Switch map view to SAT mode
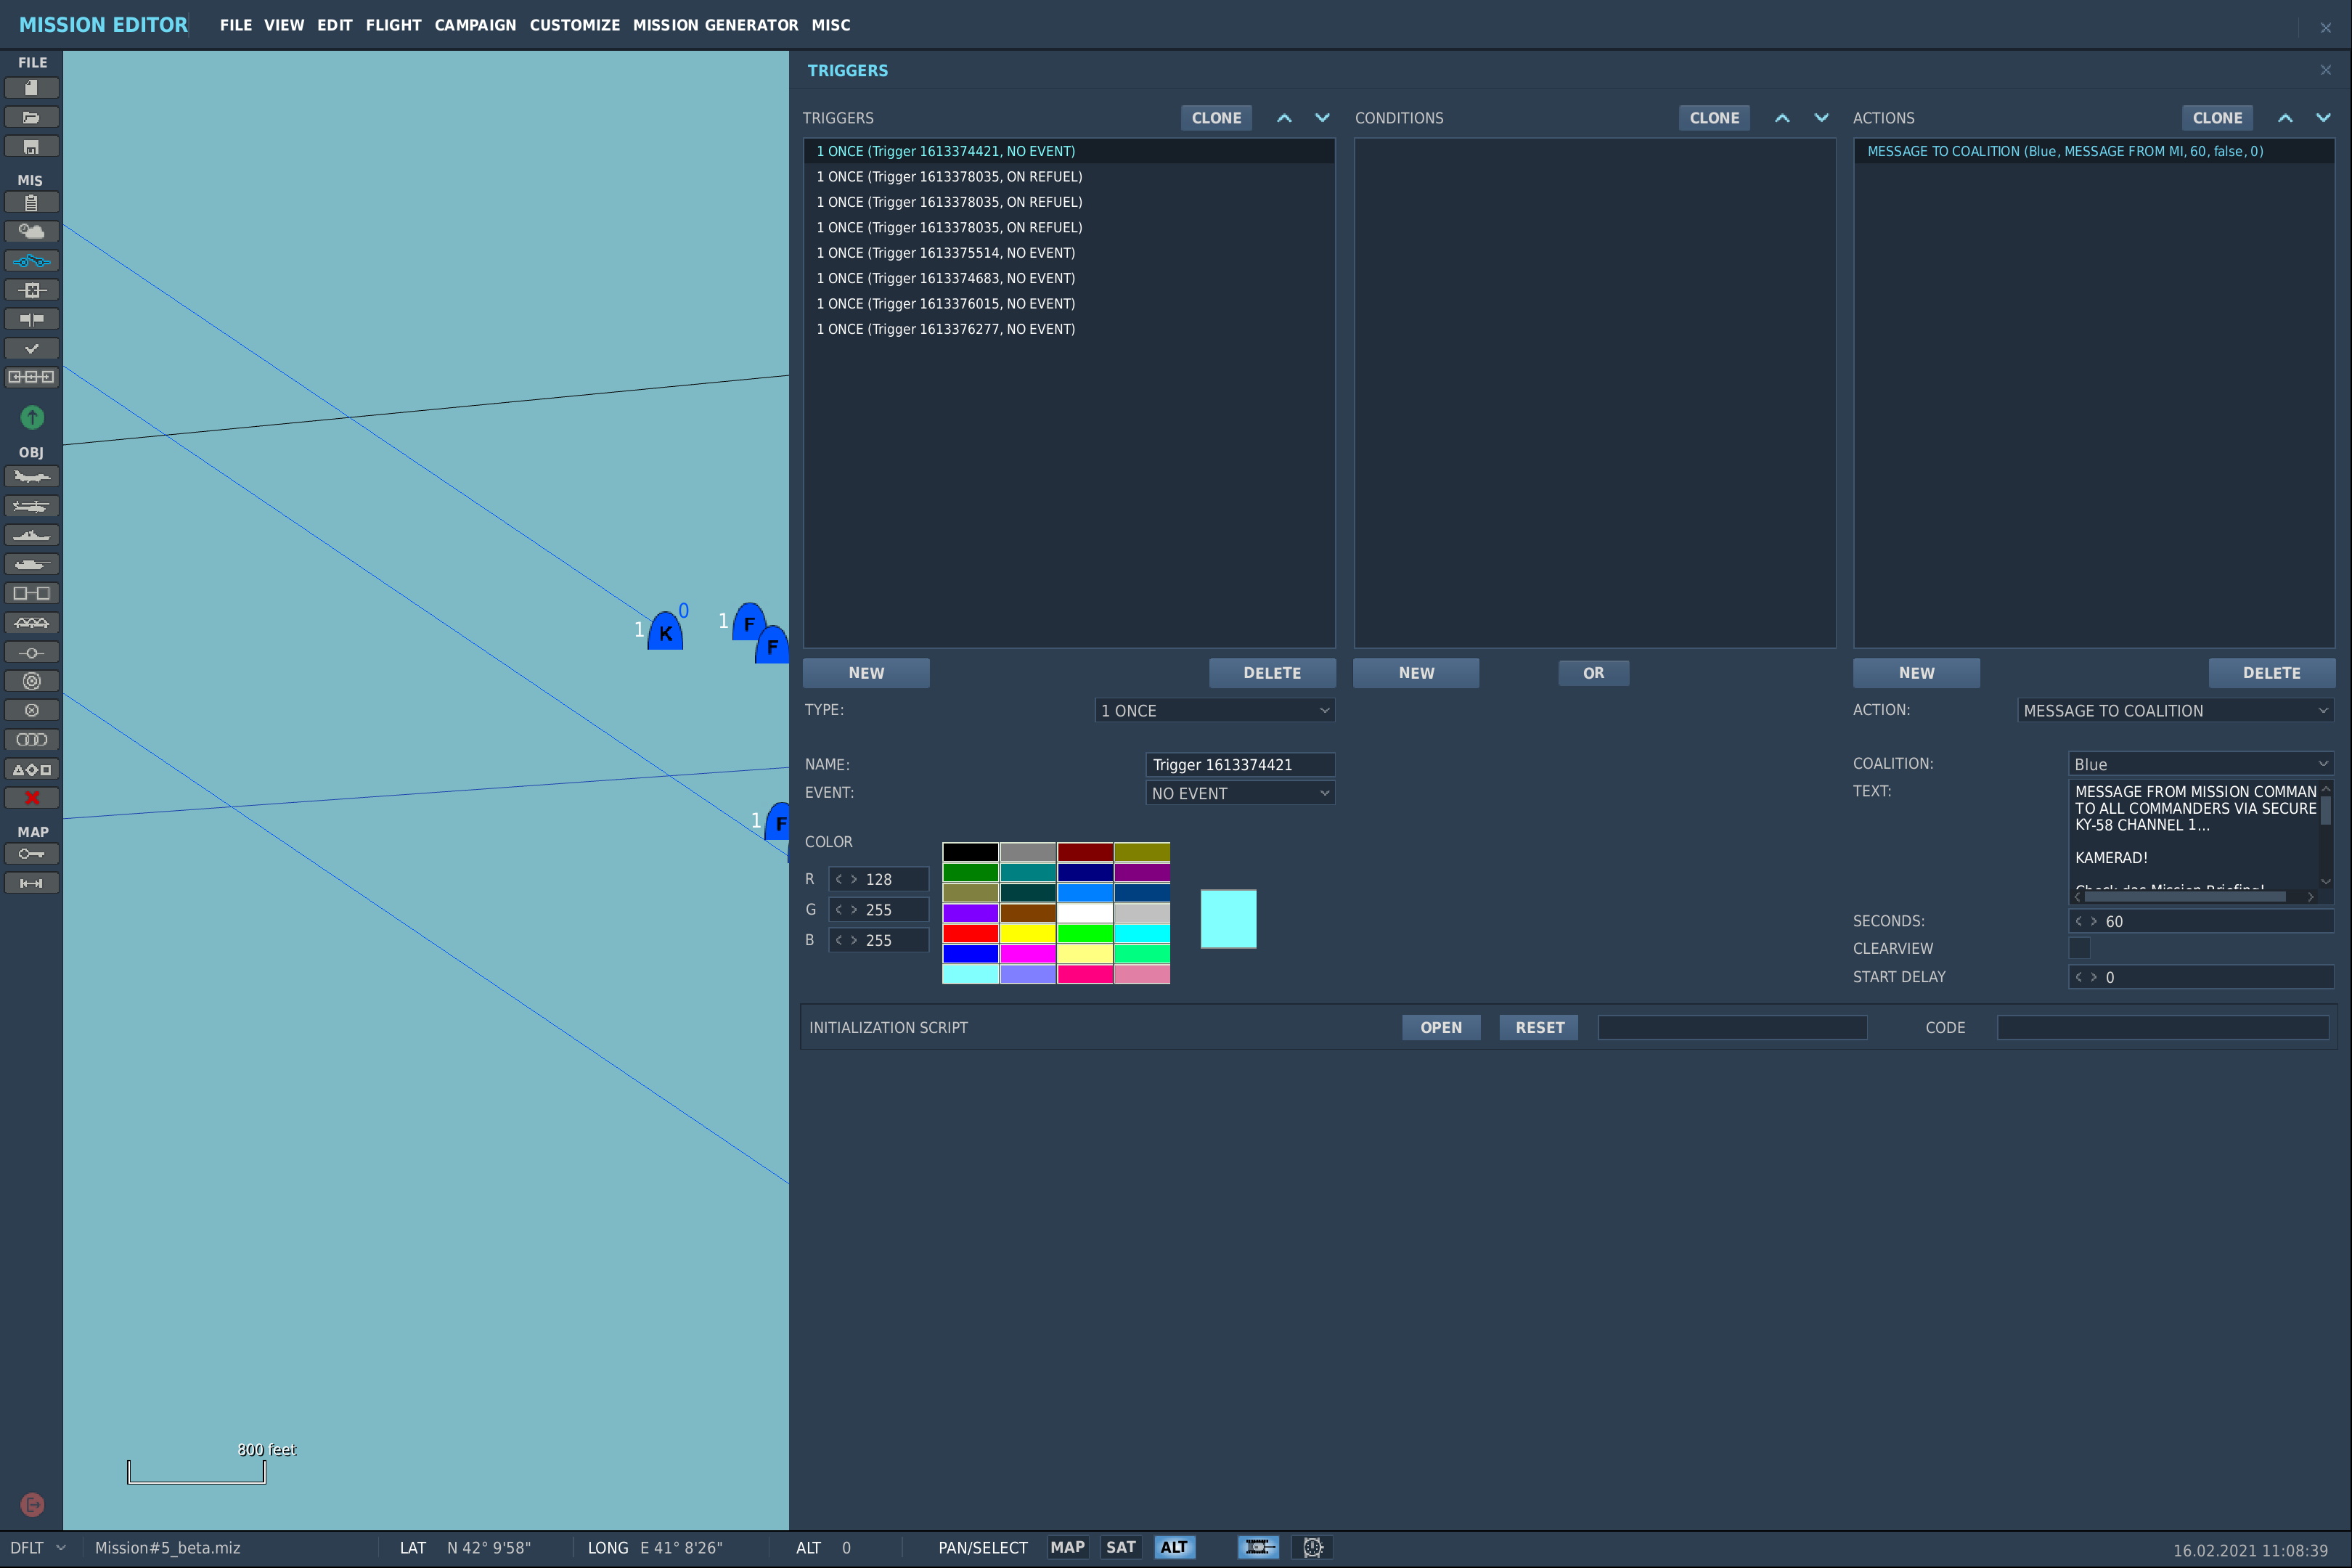 1120,1547
